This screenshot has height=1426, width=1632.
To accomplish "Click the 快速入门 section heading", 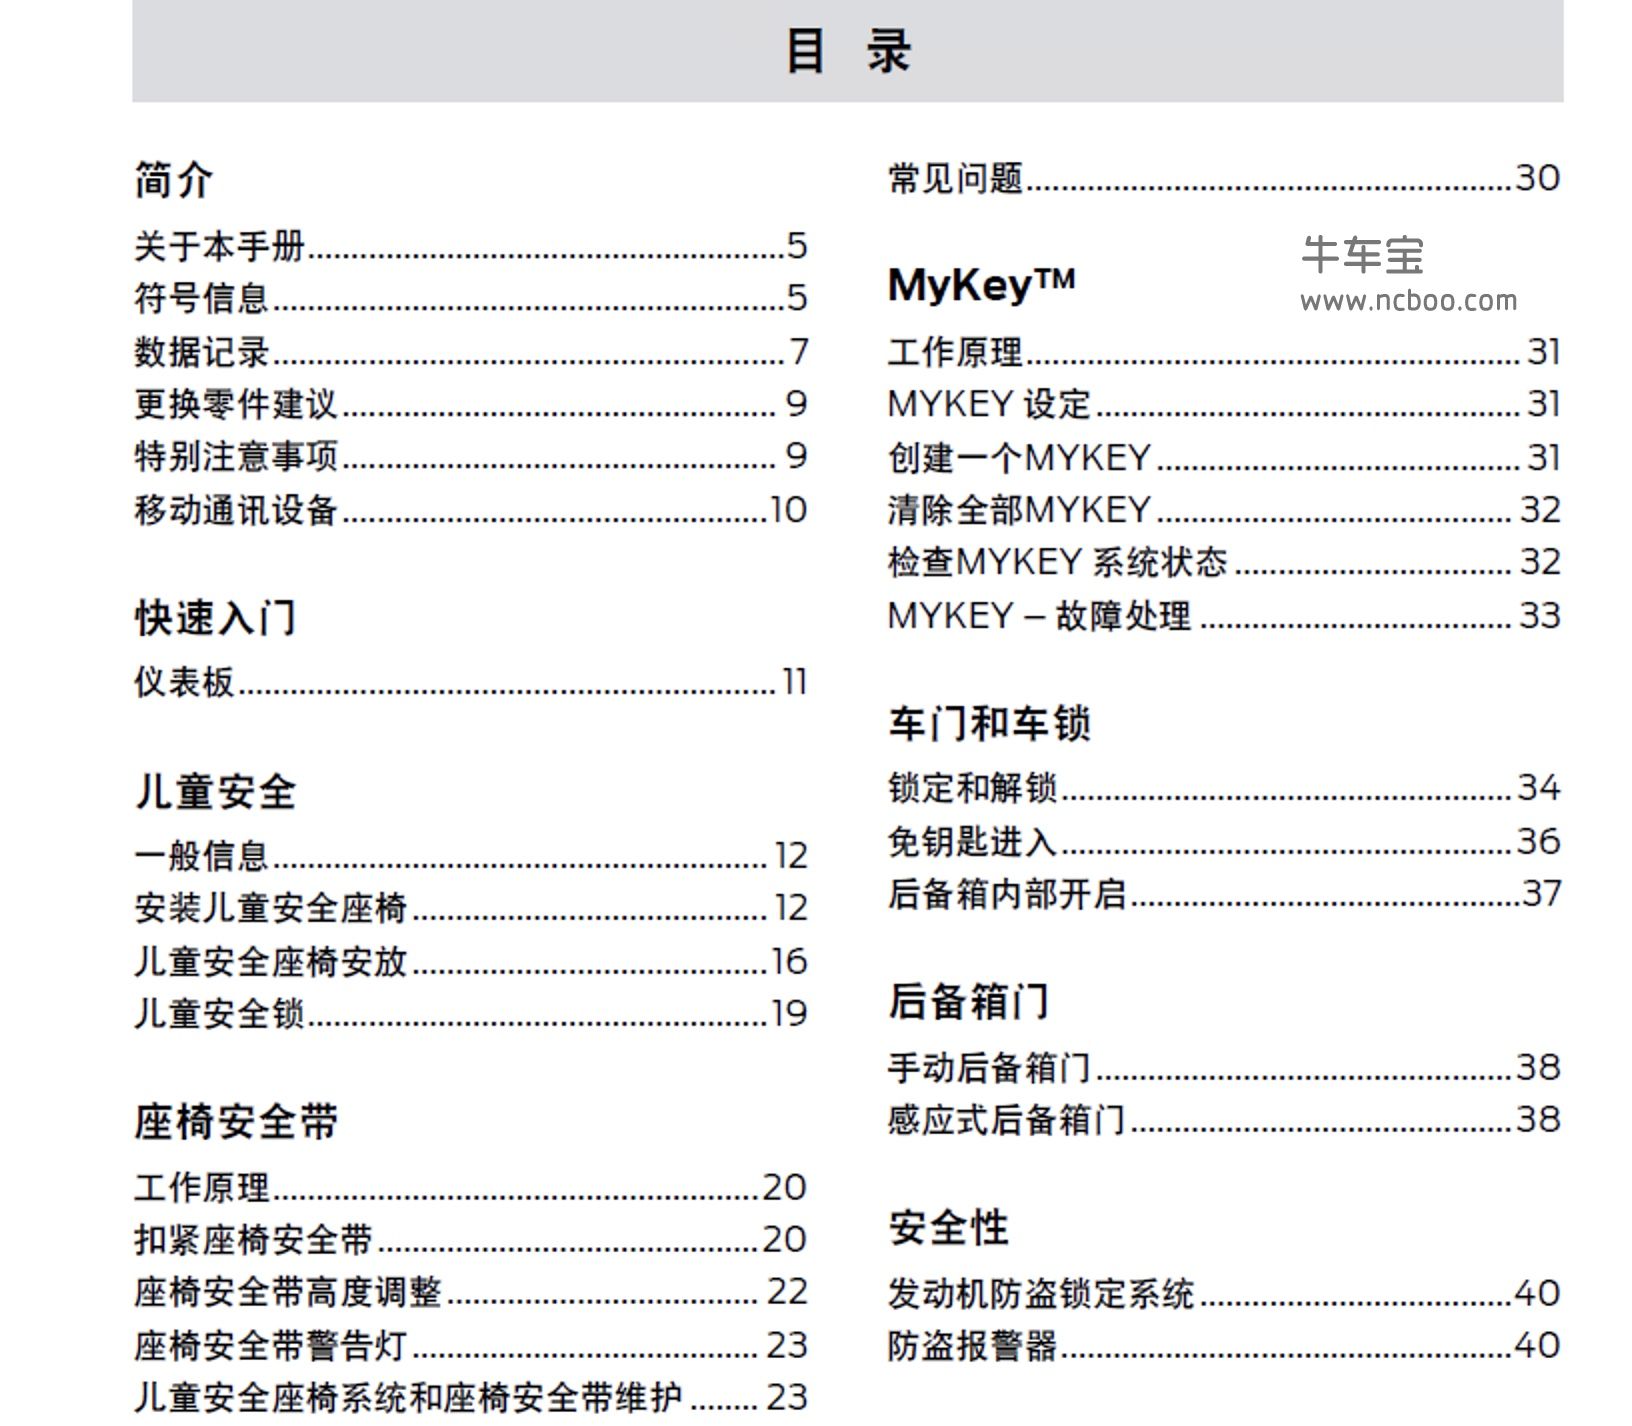I will pos(215,617).
